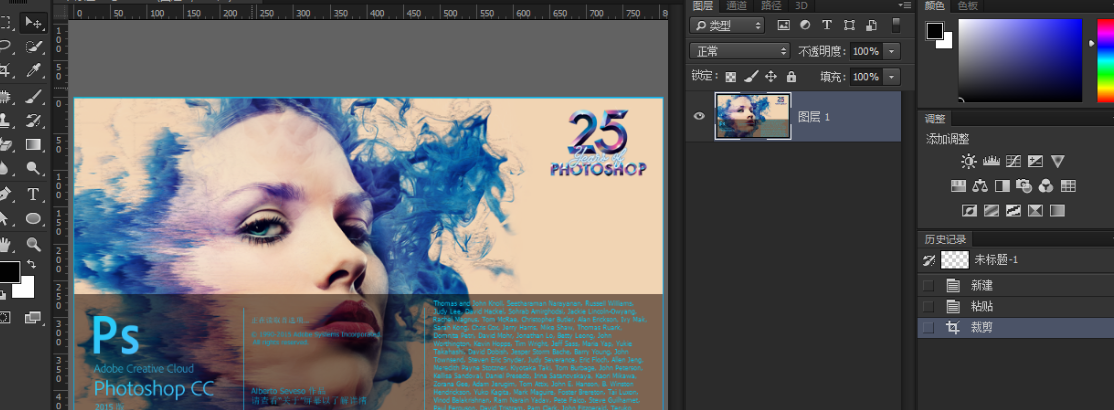Screen dimensions: 1114x410
Task: Add Black & White adjustment
Action: pos(1002,186)
